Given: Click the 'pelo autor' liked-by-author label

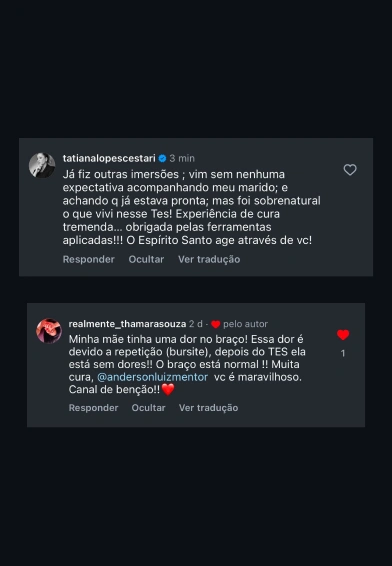Looking at the screenshot, I should coord(245,324).
